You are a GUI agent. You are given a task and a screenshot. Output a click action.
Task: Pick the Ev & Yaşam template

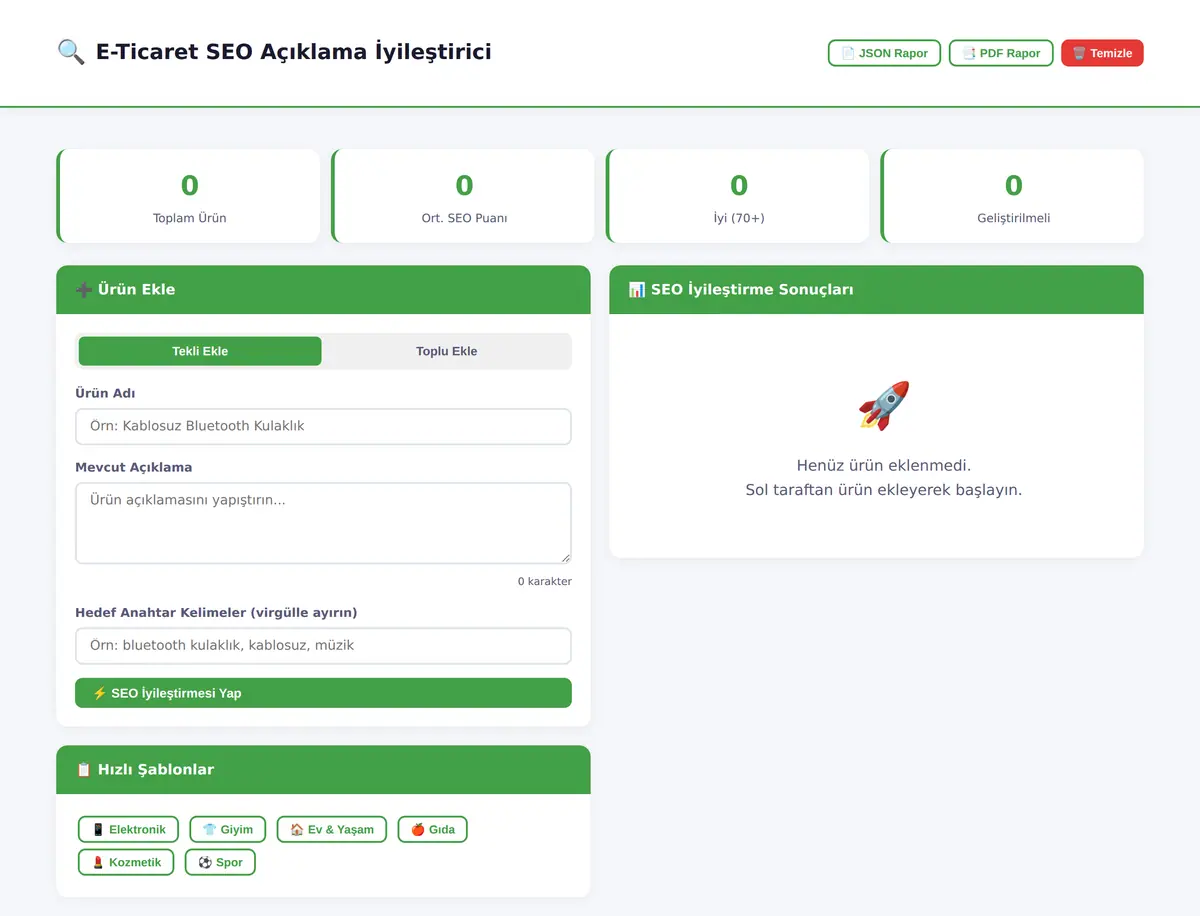[x=332, y=829]
